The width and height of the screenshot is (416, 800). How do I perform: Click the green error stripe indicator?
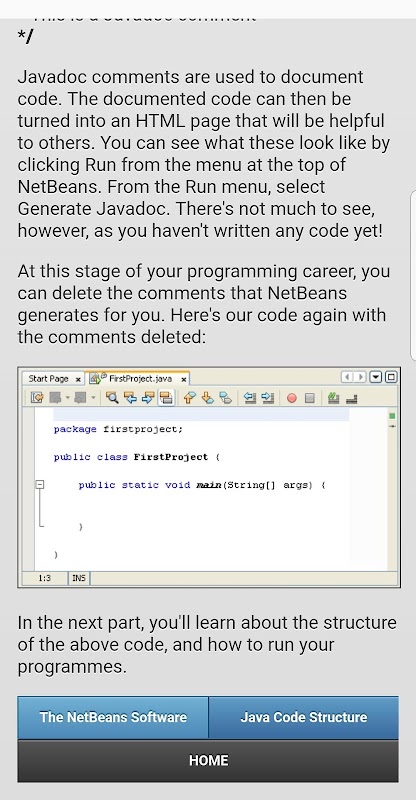pyautogui.click(x=392, y=416)
